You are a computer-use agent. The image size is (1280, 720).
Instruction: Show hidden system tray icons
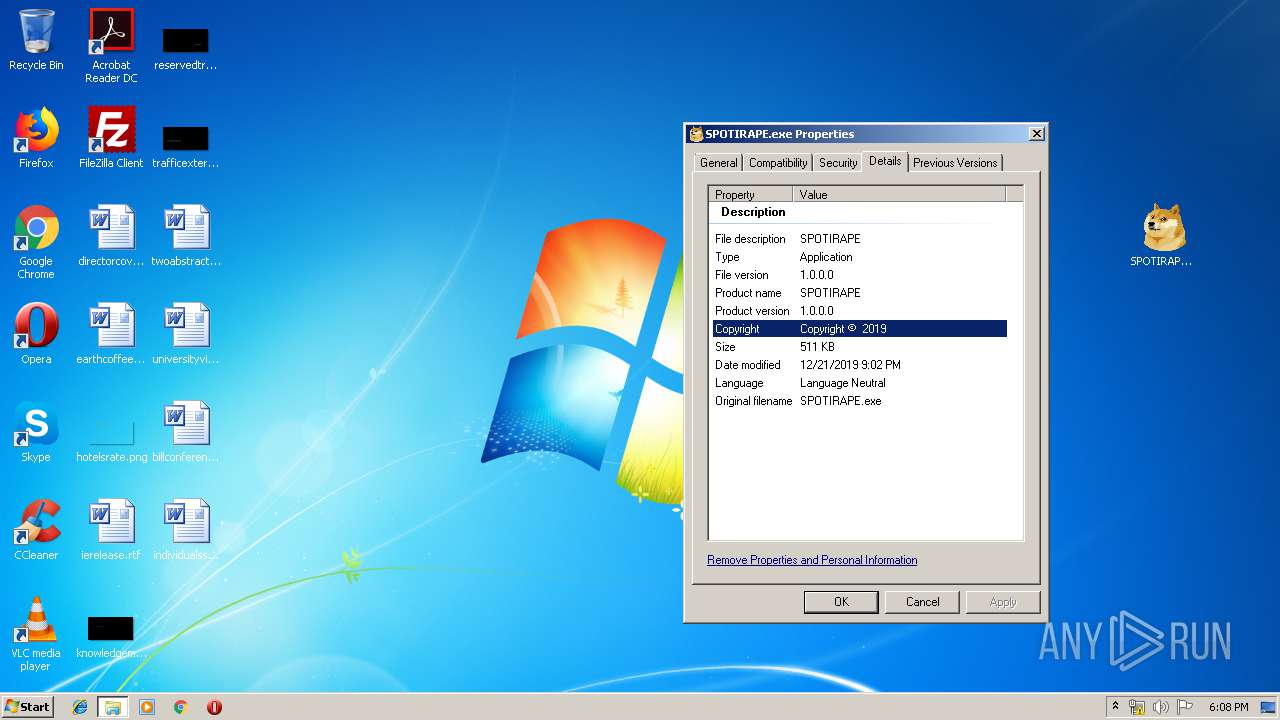[x=1115, y=707]
